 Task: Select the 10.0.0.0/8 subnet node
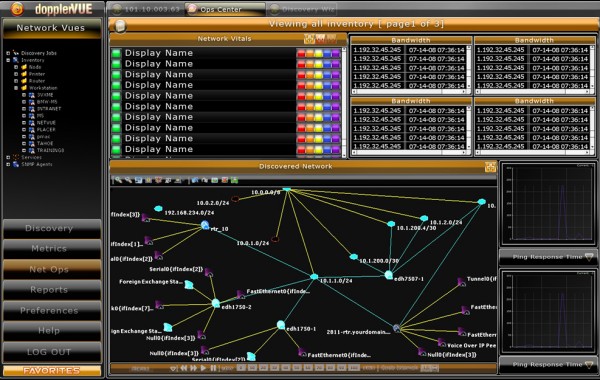[x=287, y=189]
